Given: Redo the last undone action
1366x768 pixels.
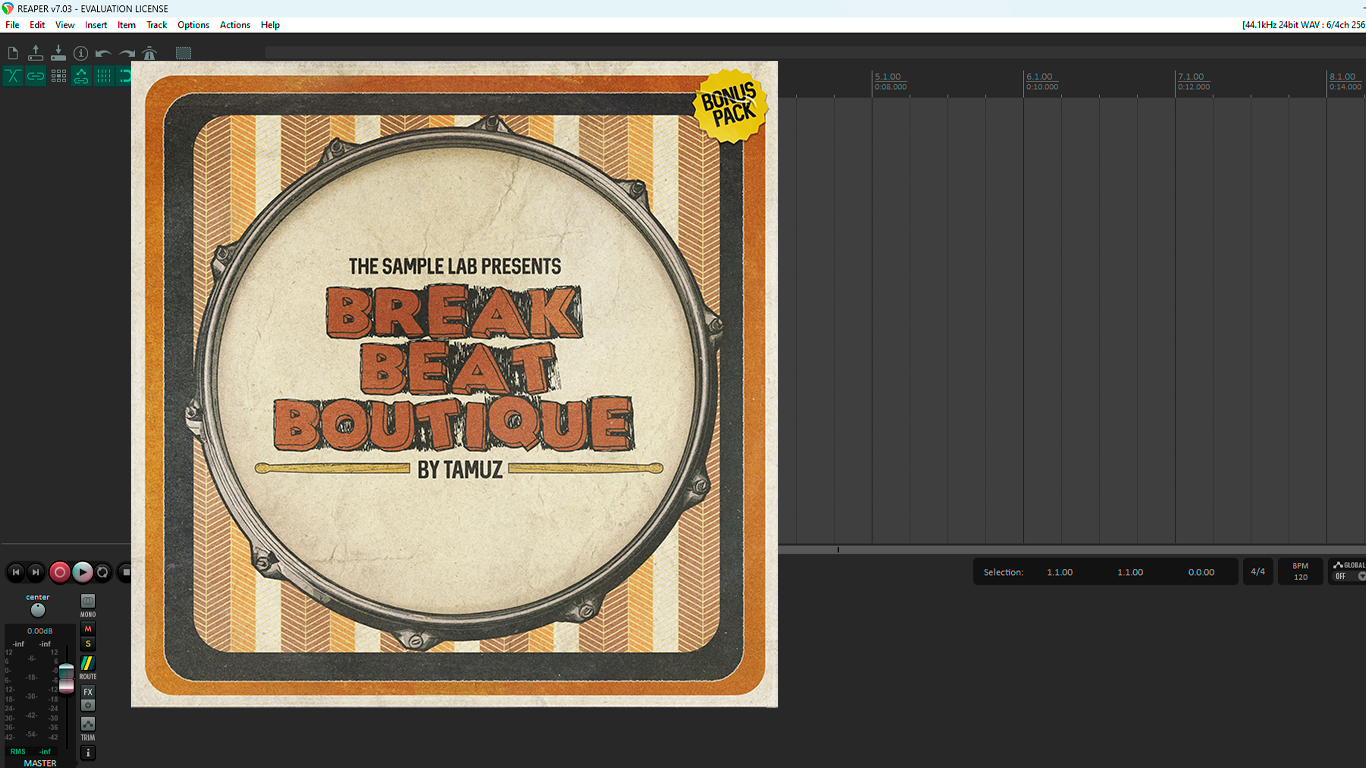Looking at the screenshot, I should (127, 53).
